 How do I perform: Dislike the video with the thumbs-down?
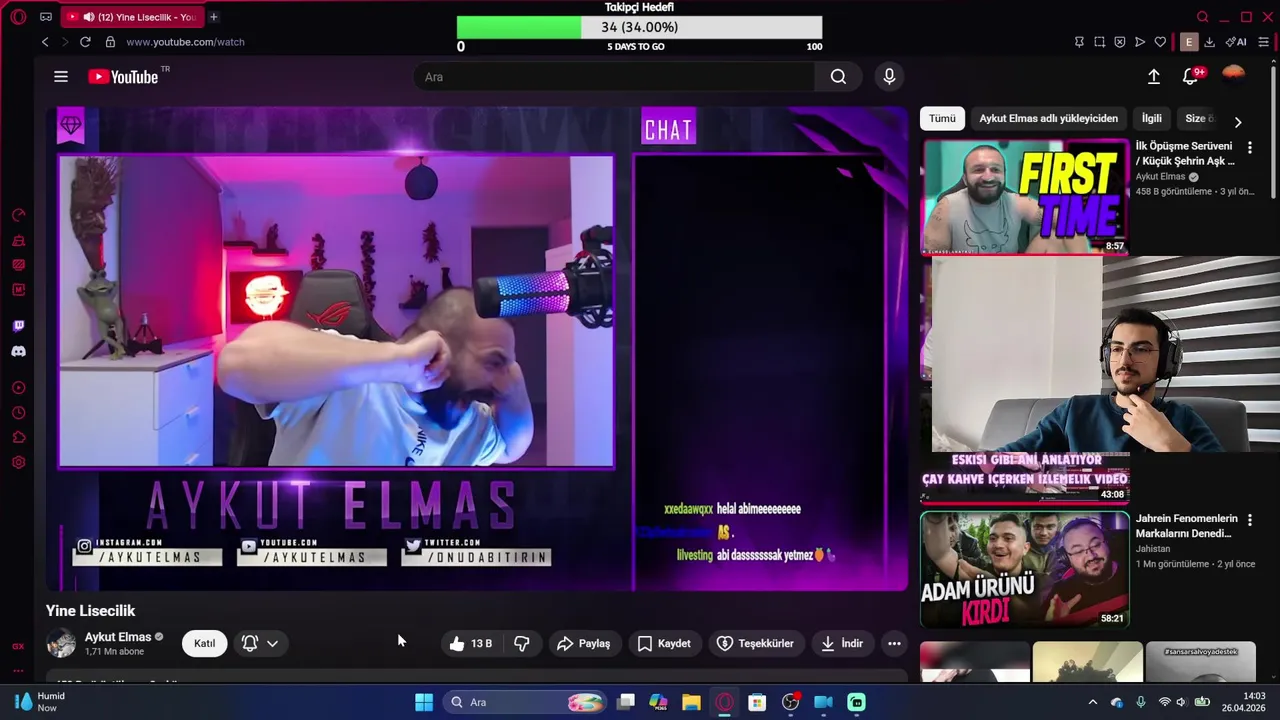click(521, 644)
